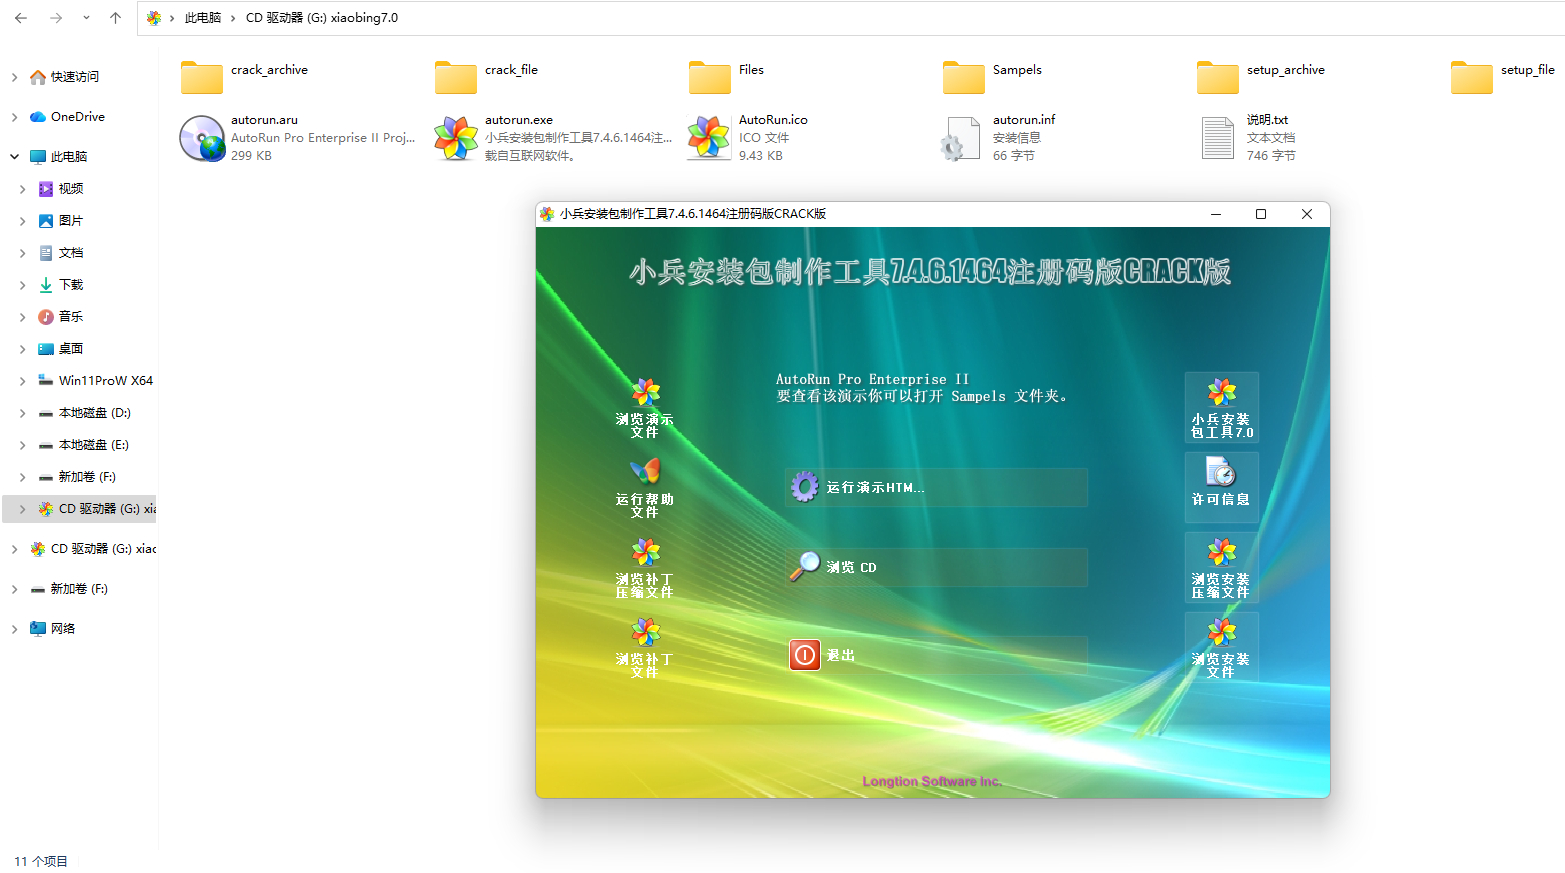The height and width of the screenshot is (873, 1565).
Task: Collapse the 此电脑 tree in the sidebar
Action: coord(14,156)
